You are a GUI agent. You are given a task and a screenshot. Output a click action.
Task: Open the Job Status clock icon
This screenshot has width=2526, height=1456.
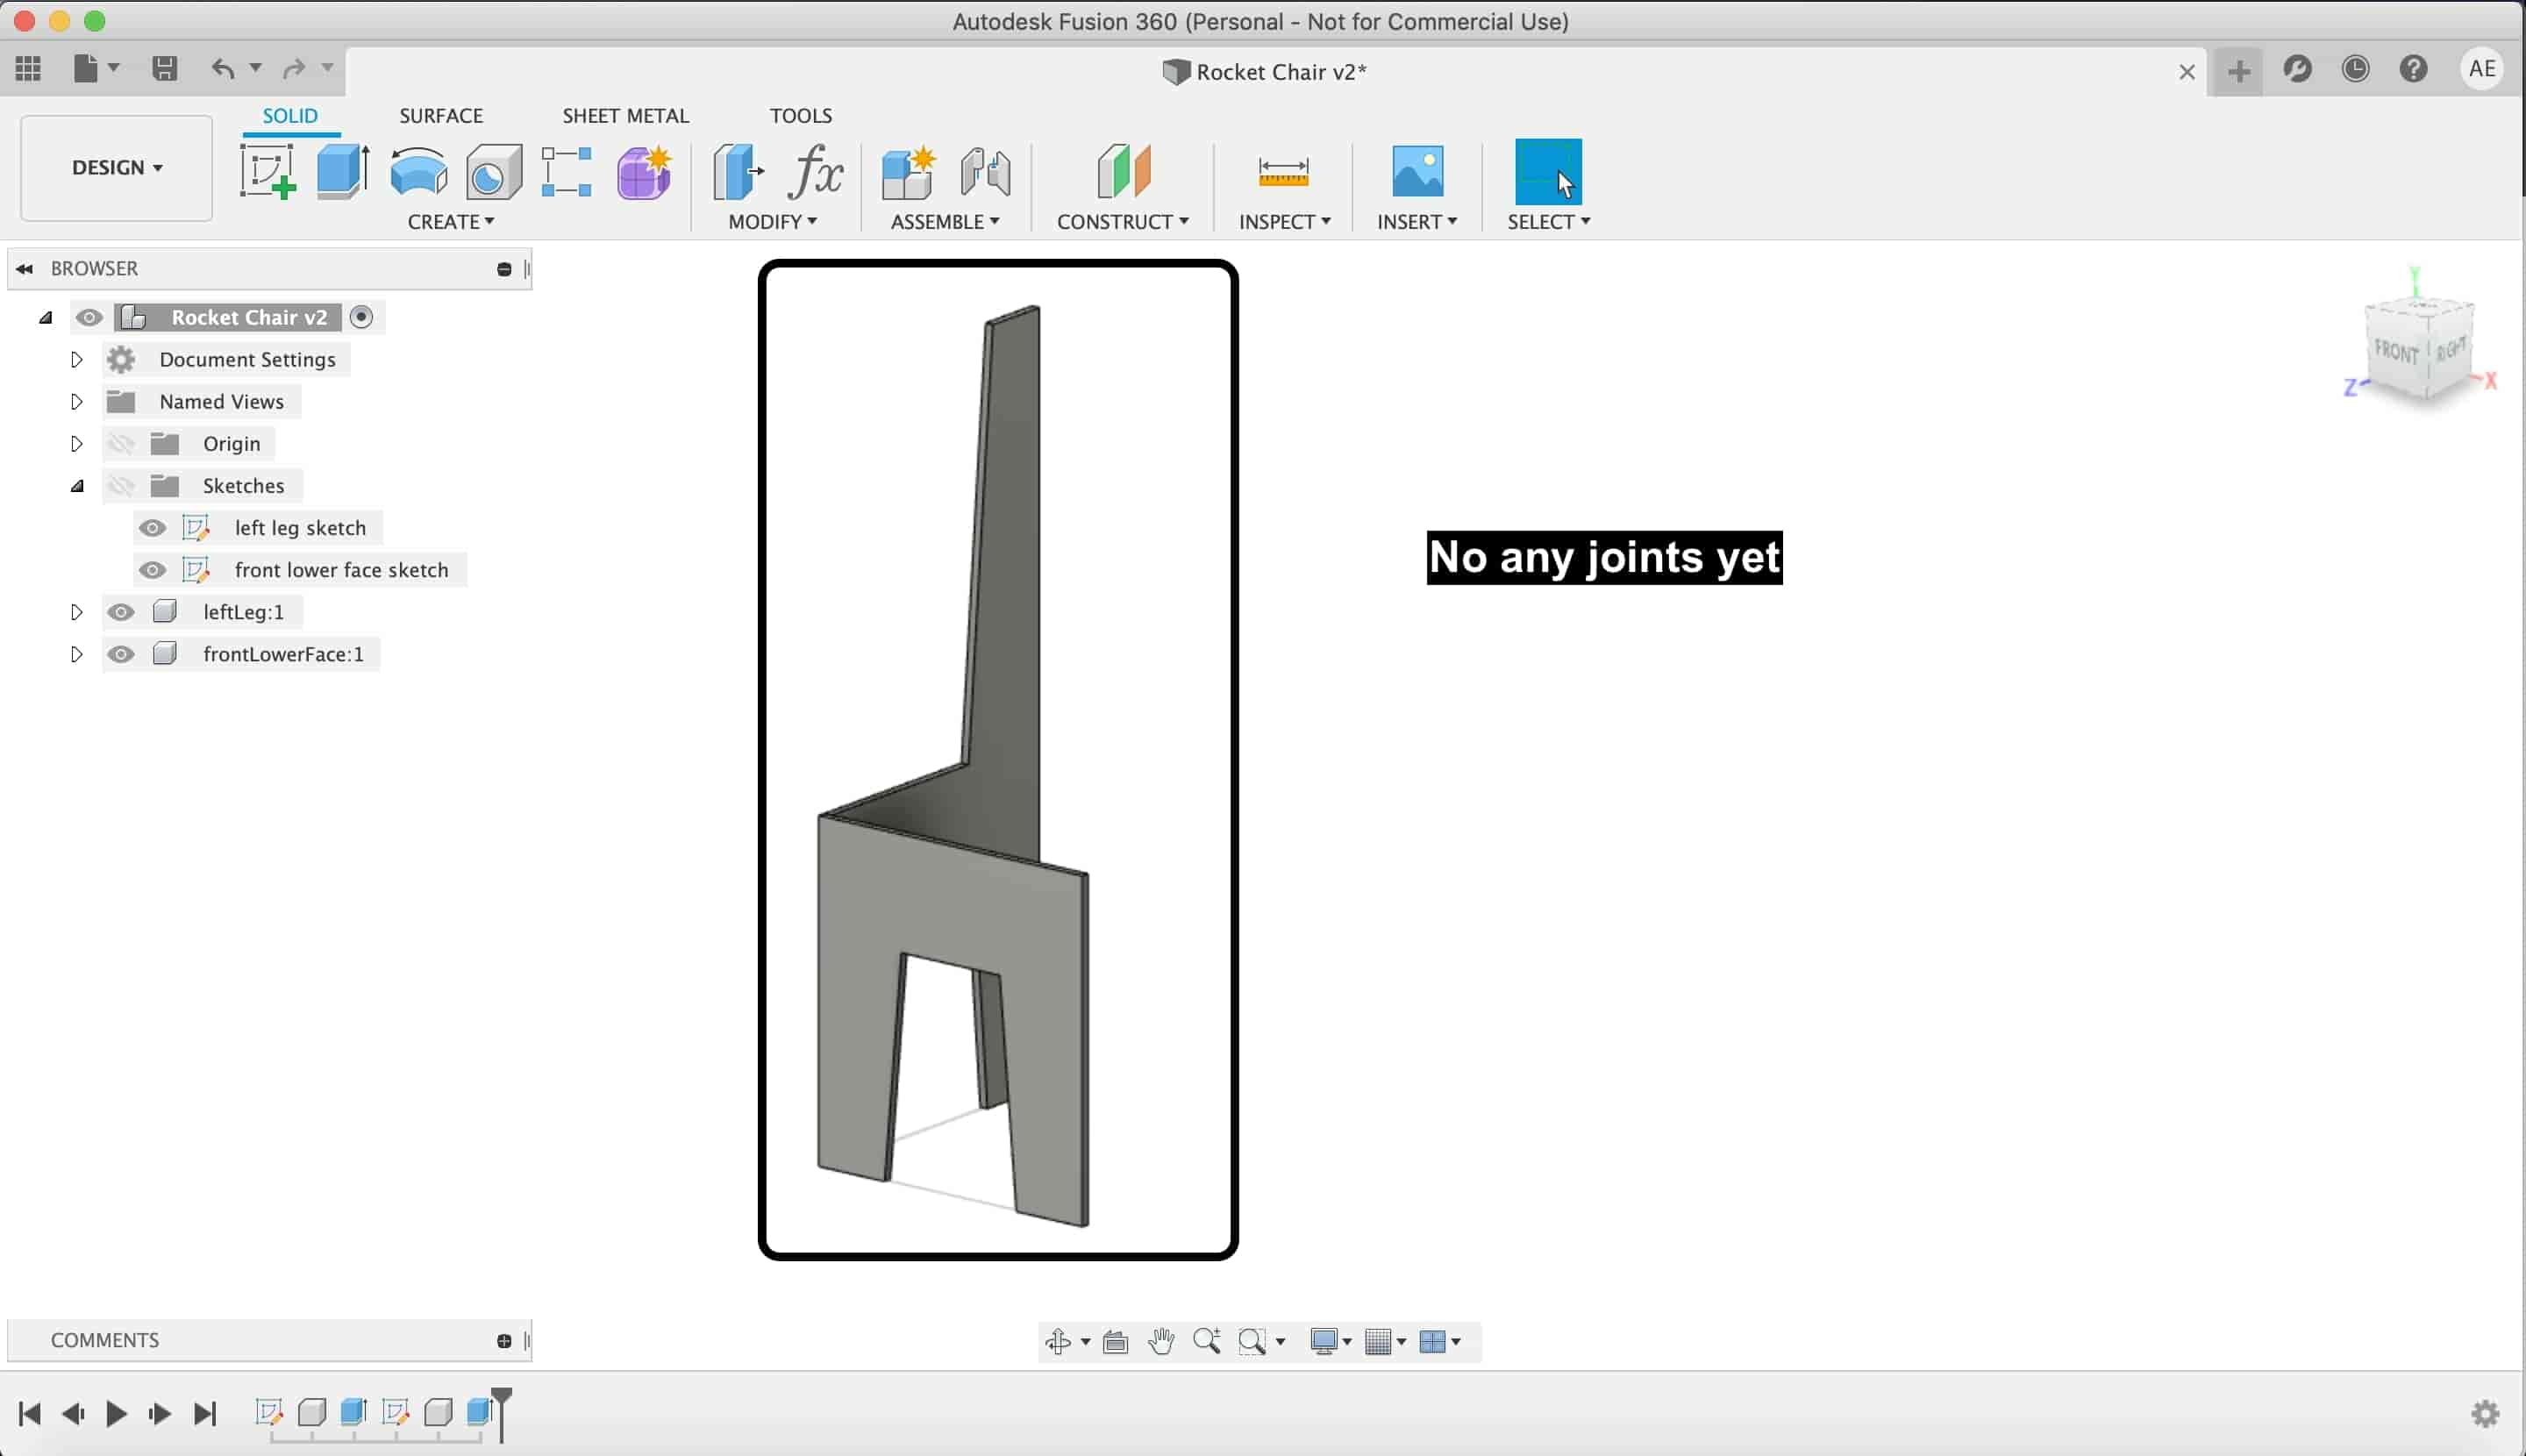2356,68
